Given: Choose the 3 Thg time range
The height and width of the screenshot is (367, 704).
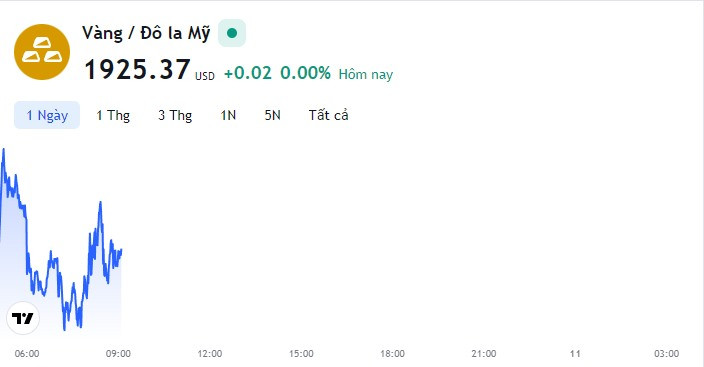Looking at the screenshot, I should [175, 115].
